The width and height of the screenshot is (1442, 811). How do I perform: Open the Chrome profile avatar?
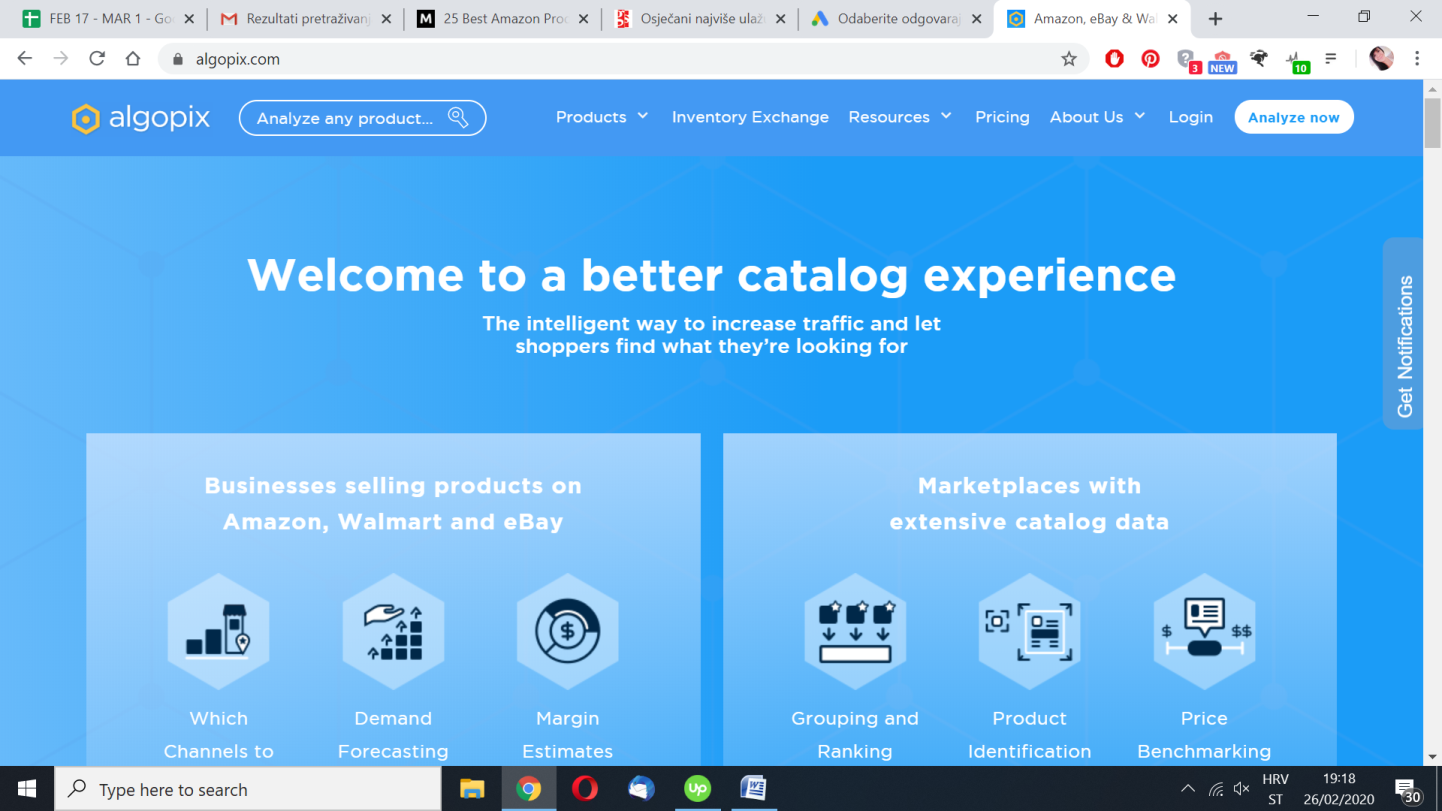[1381, 59]
